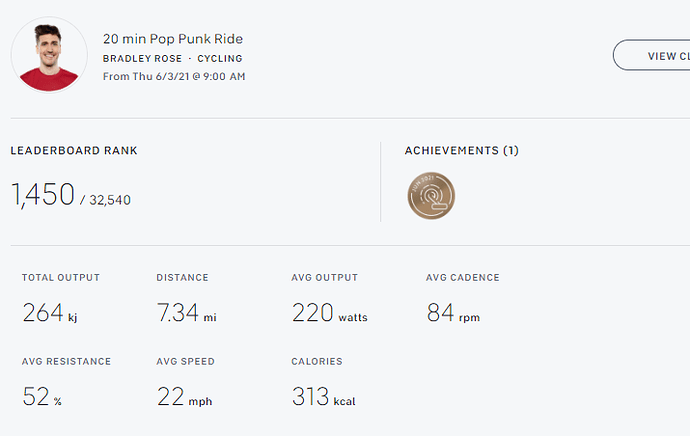
Task: Click the Avg Cadence label
Action: coord(463,278)
